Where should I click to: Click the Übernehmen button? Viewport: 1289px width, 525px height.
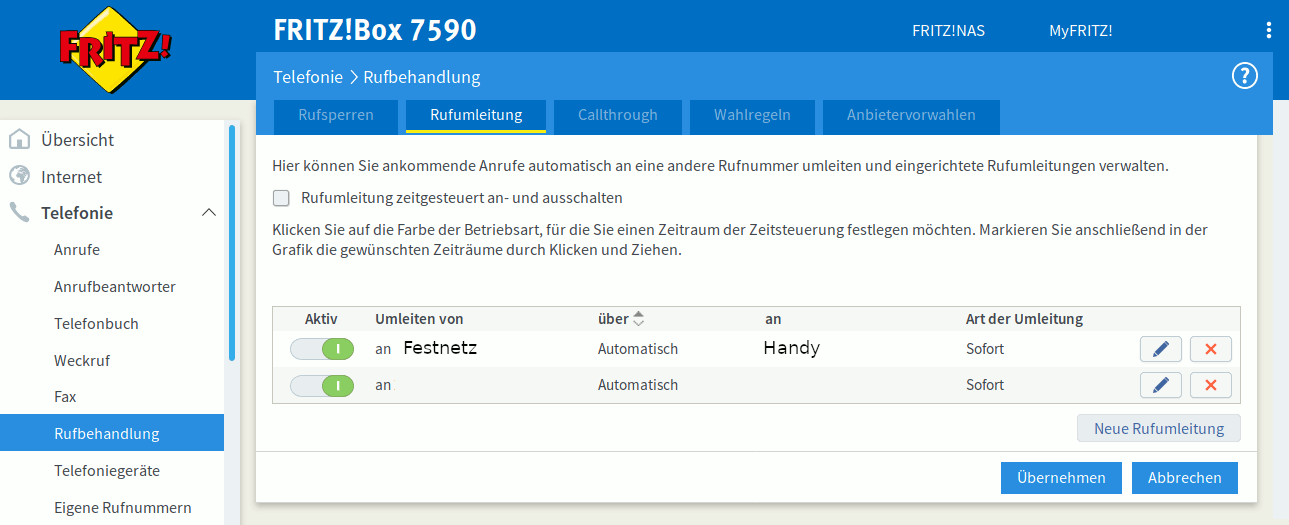pos(1061,478)
